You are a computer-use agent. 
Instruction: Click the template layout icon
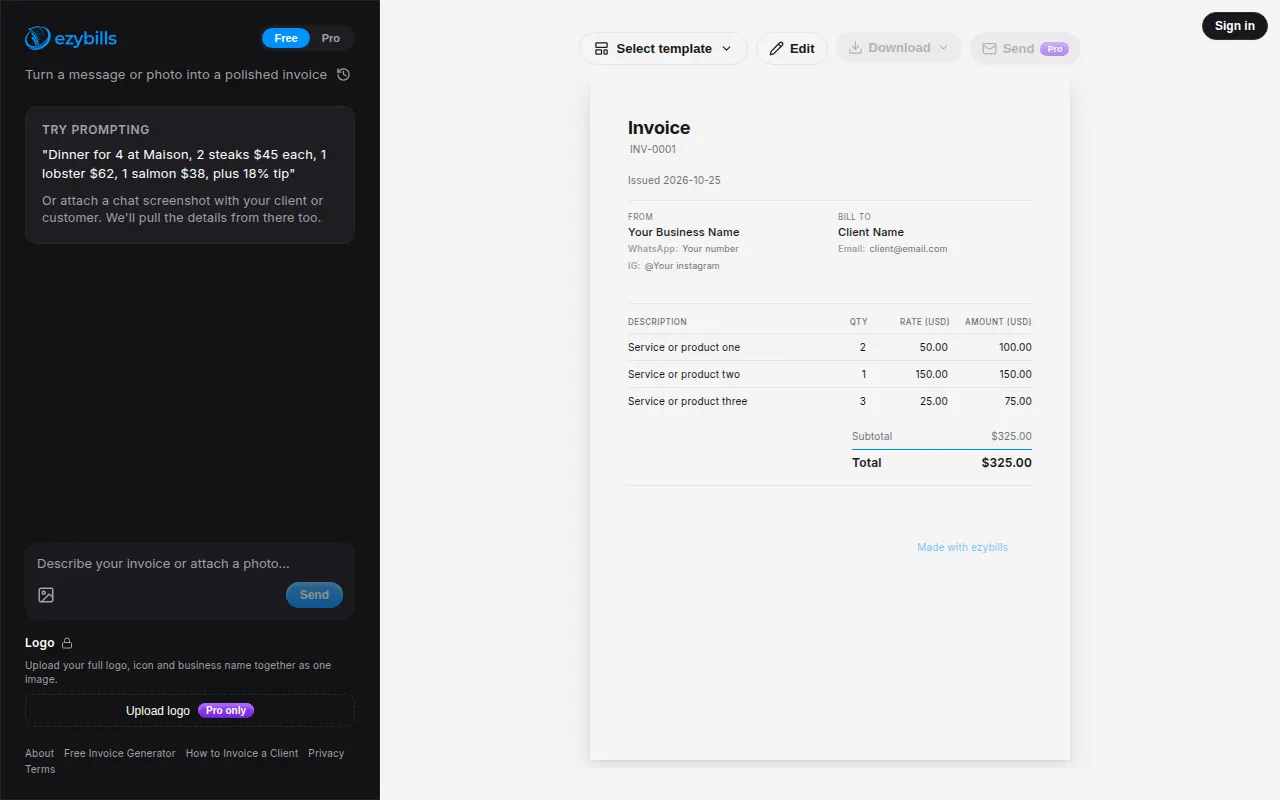click(601, 48)
